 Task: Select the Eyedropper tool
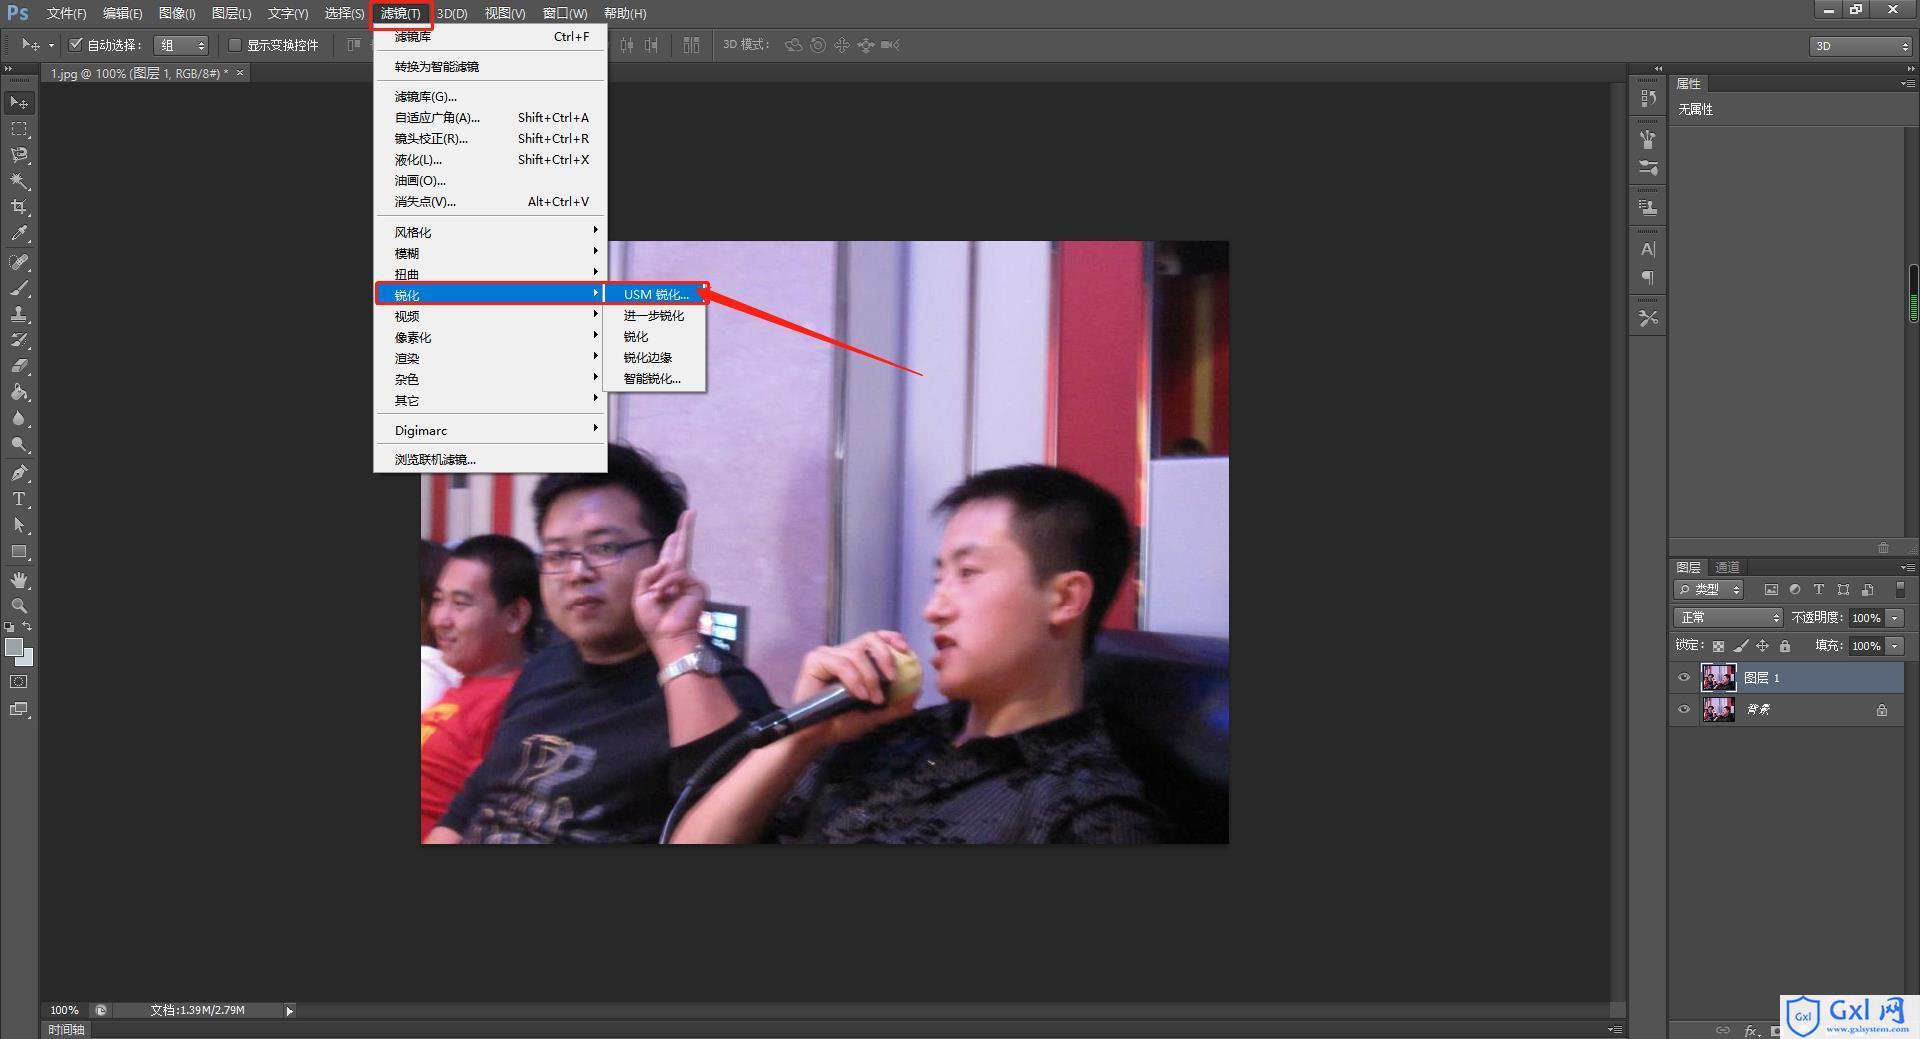[x=19, y=234]
